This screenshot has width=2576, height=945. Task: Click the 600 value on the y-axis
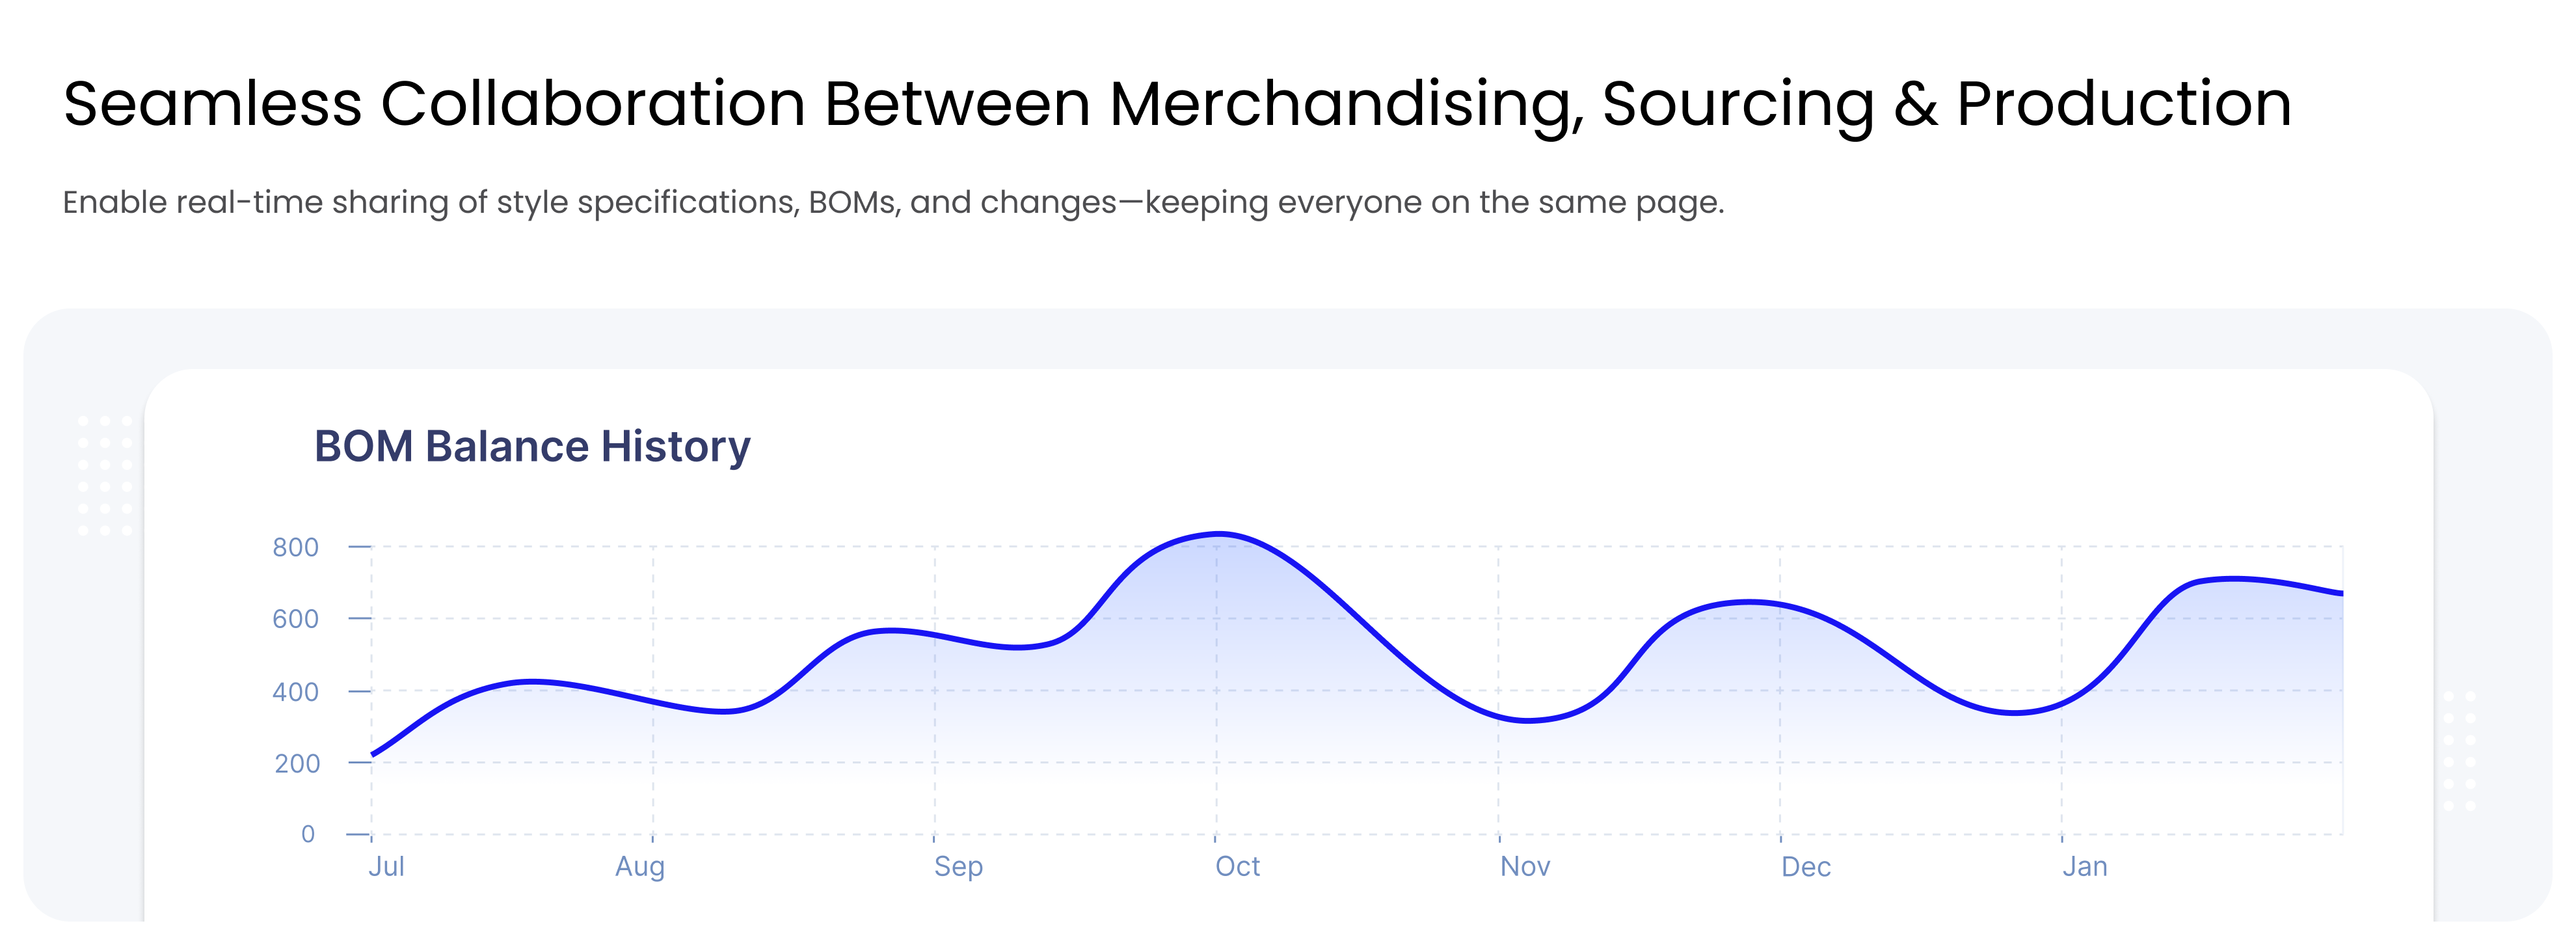point(295,619)
